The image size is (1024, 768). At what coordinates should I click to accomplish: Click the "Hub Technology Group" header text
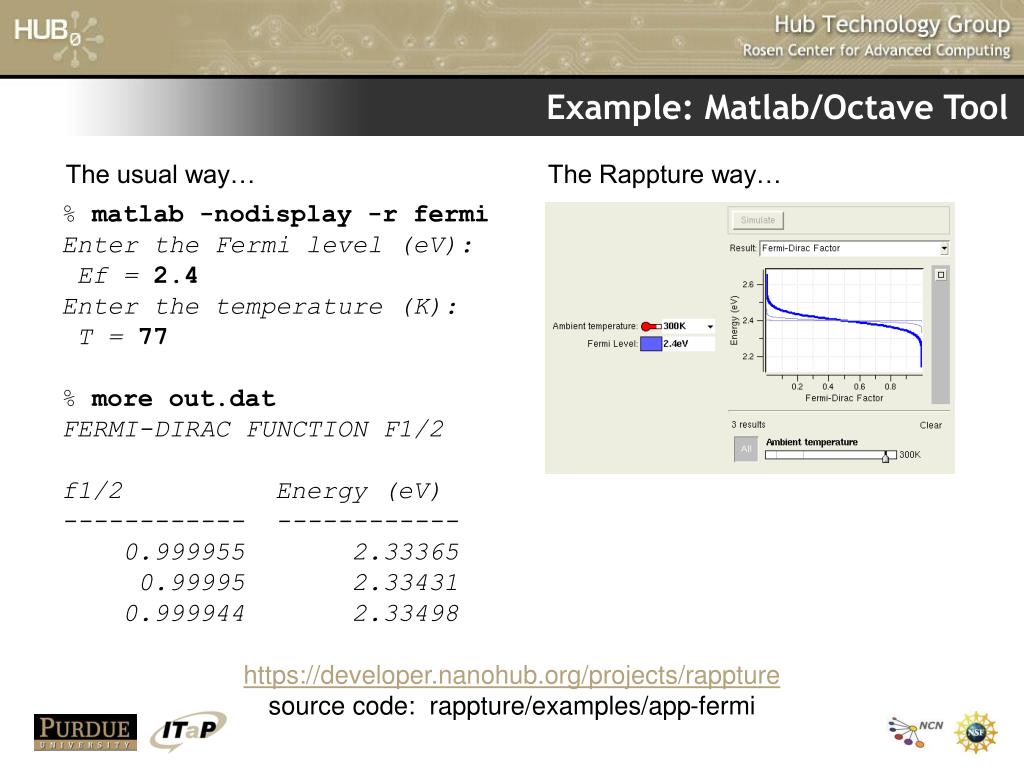point(892,24)
